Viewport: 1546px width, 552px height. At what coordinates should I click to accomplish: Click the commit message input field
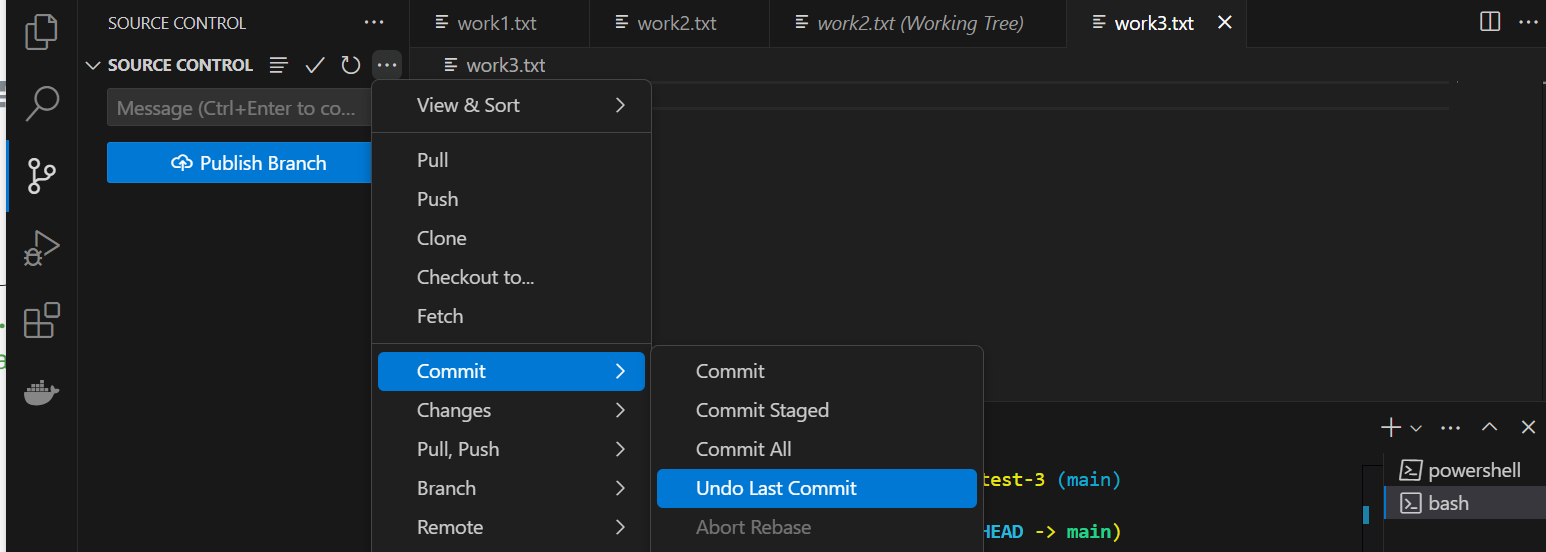(x=238, y=108)
